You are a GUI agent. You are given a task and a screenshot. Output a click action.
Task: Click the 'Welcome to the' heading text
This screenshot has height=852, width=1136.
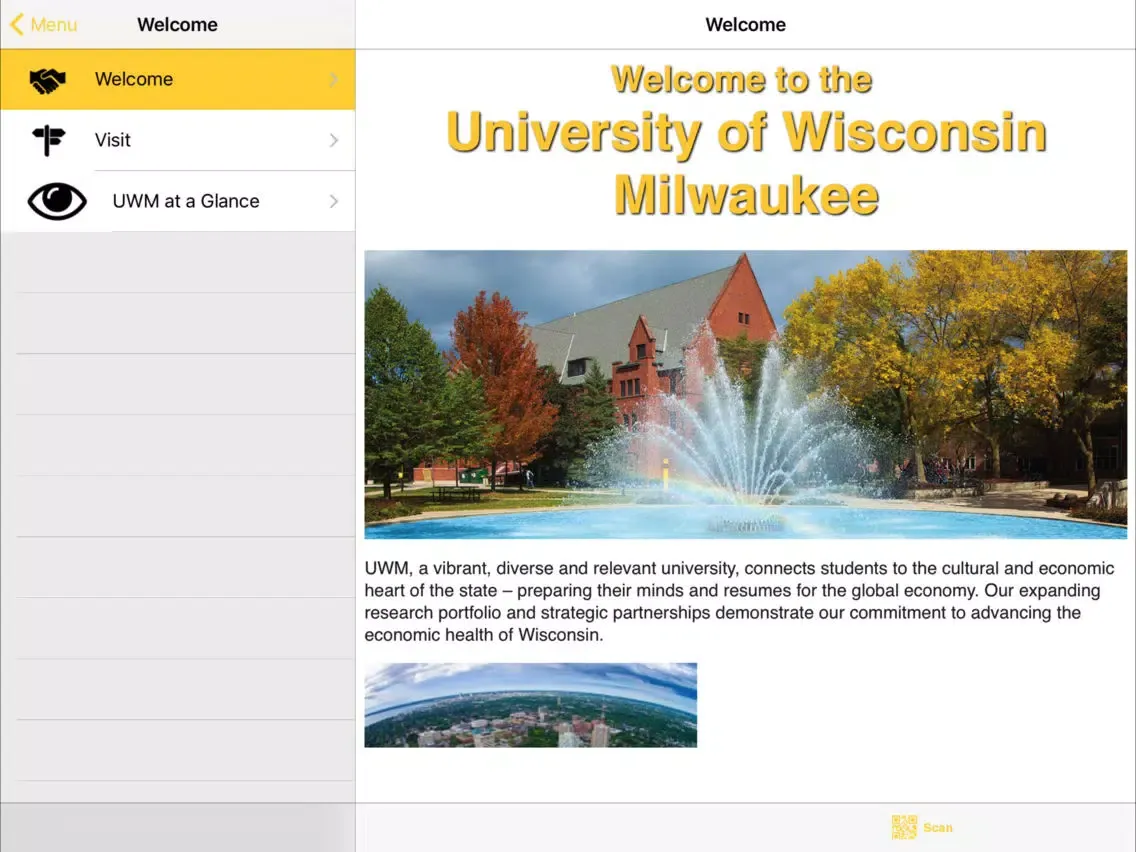coord(741,80)
